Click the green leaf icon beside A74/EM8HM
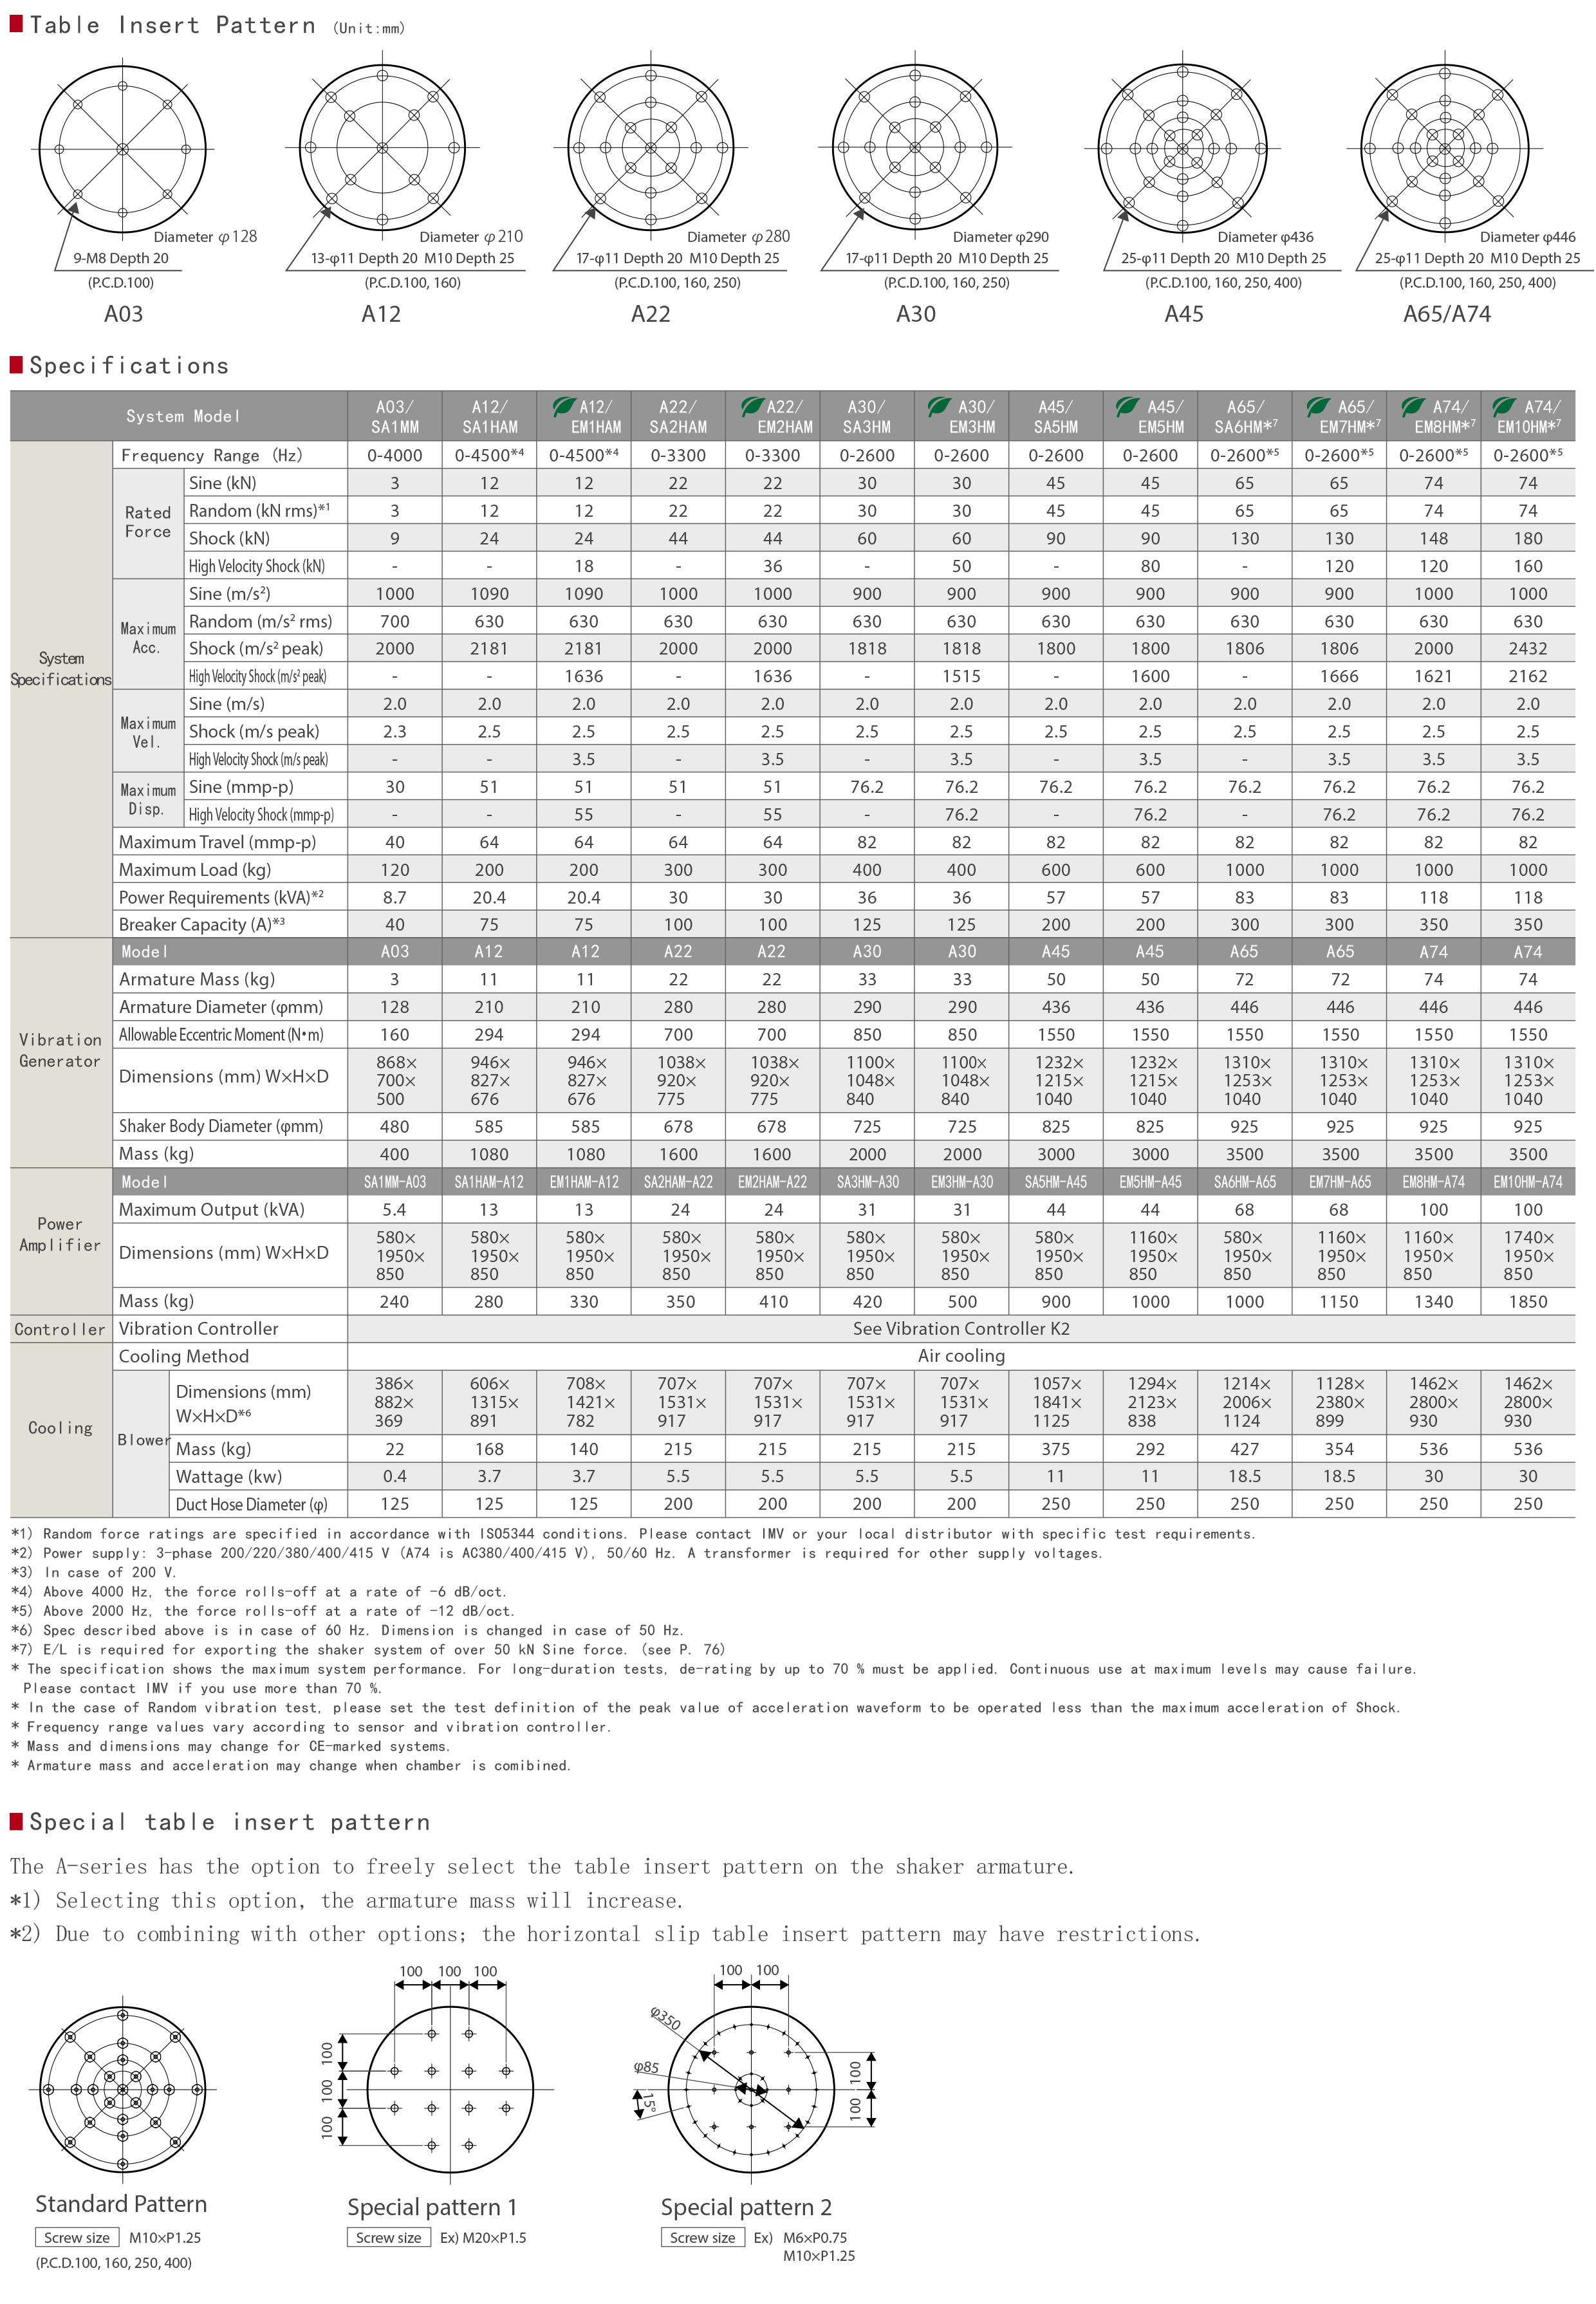Screen dimensions: 1596x2304 tap(1413, 406)
